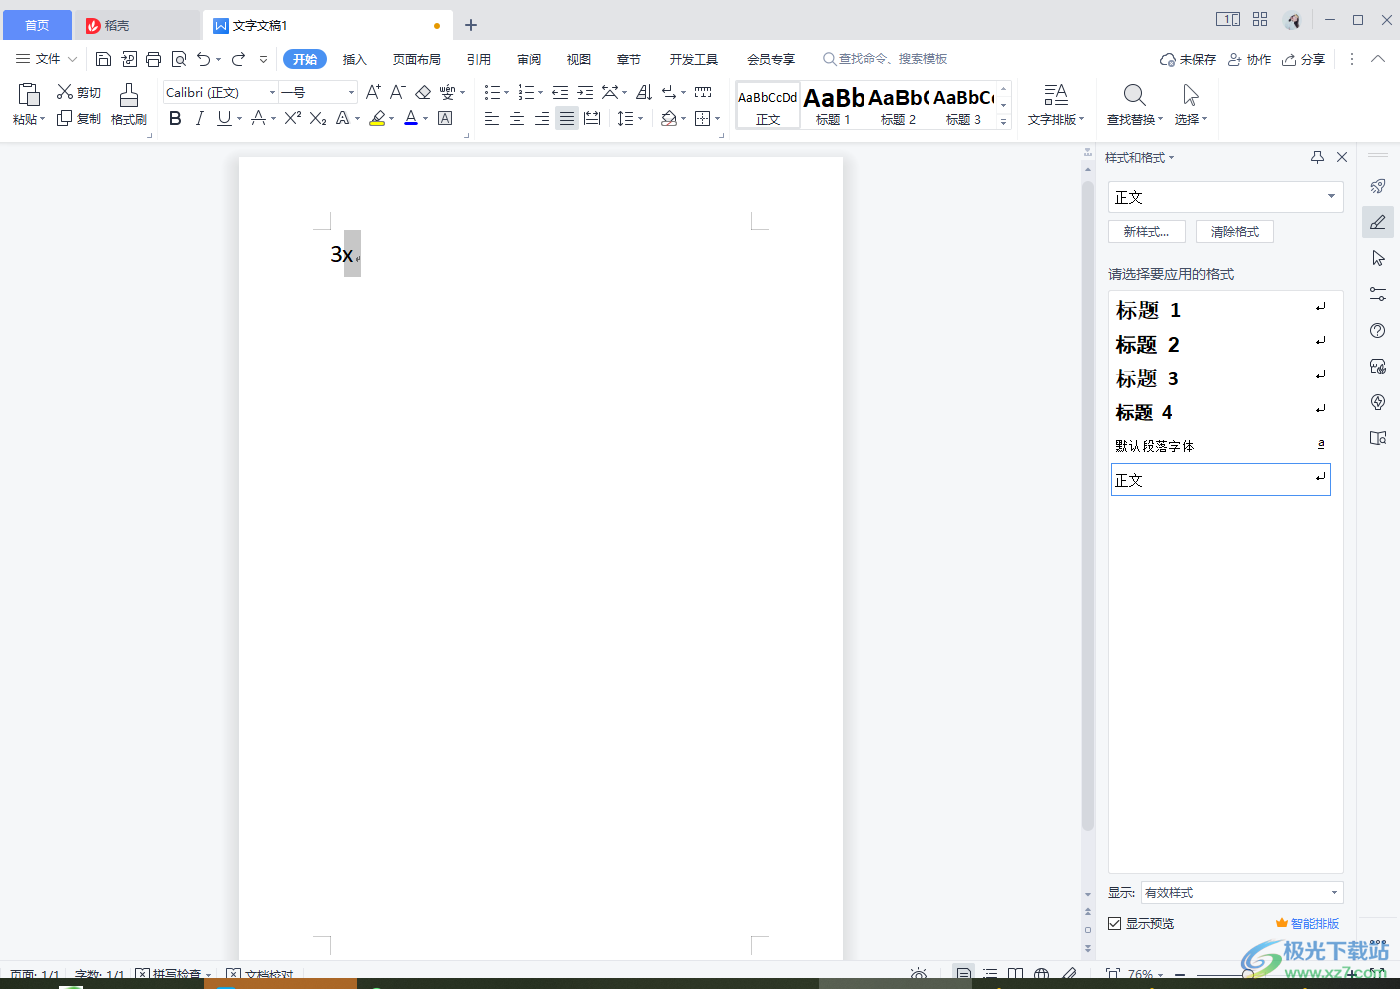
Task: Click the Clear Format button
Action: pos(1235,231)
